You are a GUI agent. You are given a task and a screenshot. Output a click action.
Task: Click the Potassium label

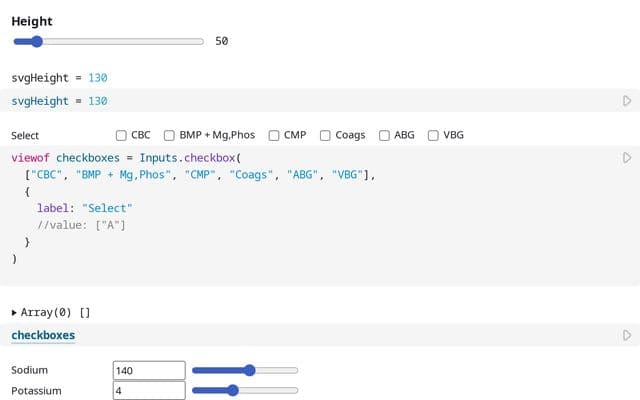36,391
